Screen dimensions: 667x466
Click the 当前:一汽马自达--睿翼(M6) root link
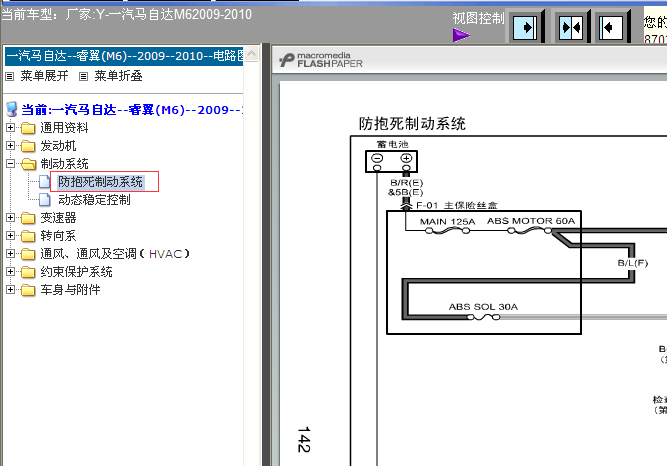coord(132,110)
